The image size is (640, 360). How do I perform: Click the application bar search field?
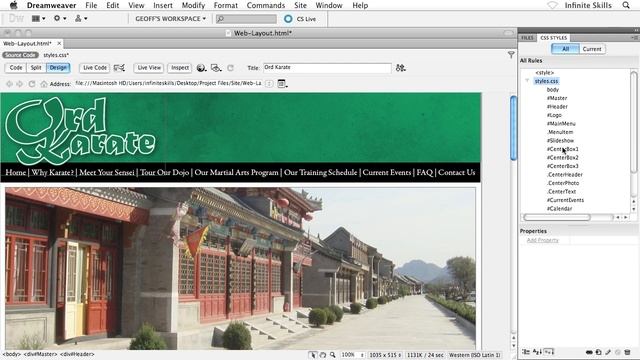(x=246, y=19)
